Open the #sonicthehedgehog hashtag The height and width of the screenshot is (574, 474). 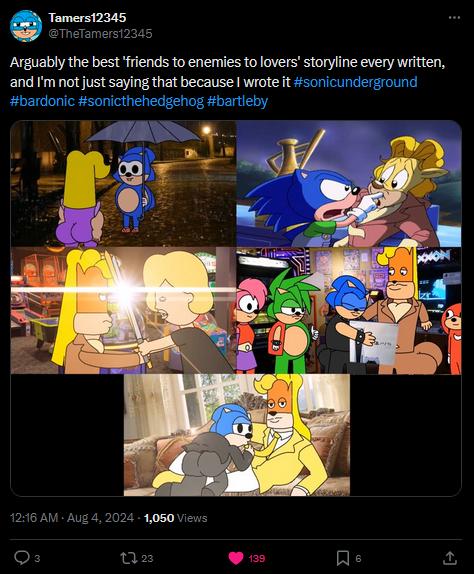coord(141,101)
